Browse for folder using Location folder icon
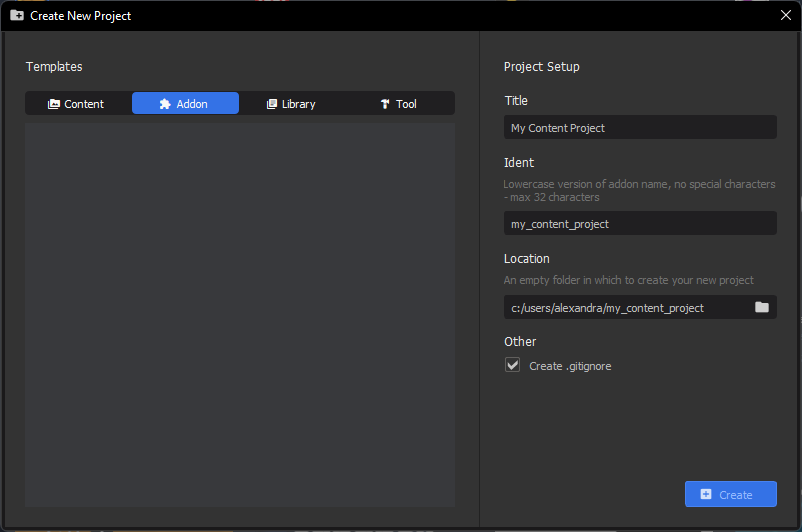Screen dimensions: 802x532 pyautogui.click(x=762, y=307)
